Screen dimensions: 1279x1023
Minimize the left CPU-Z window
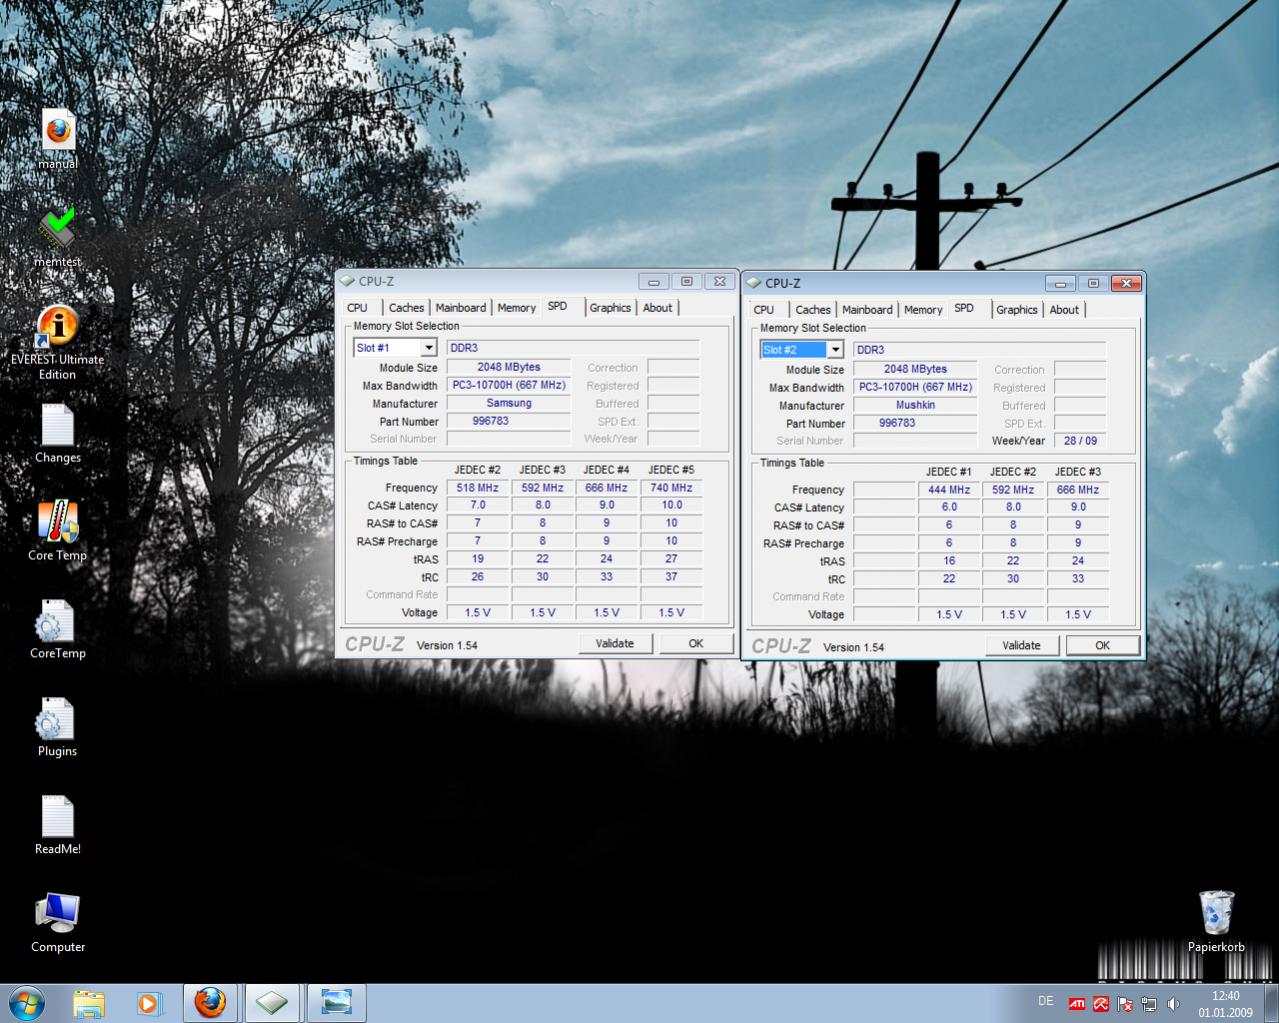[653, 282]
